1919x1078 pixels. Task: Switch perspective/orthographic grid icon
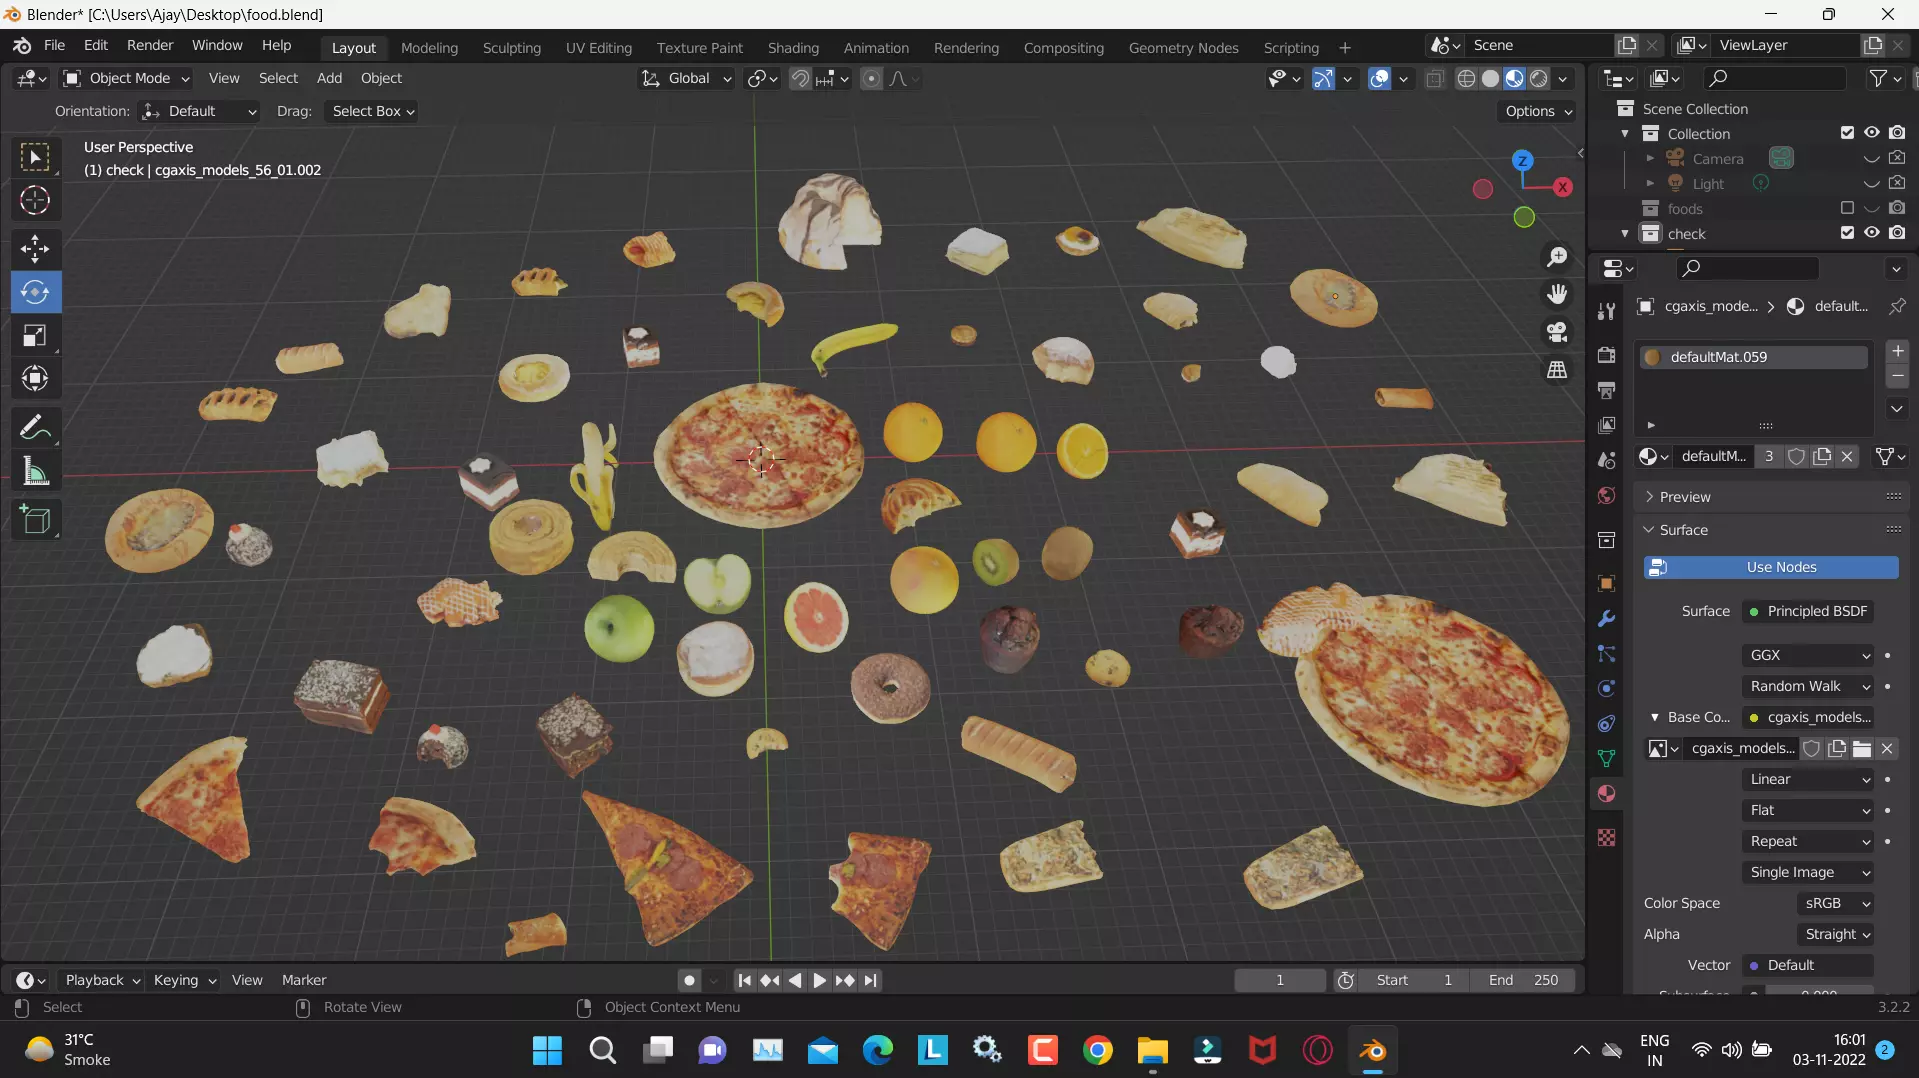tap(1557, 370)
